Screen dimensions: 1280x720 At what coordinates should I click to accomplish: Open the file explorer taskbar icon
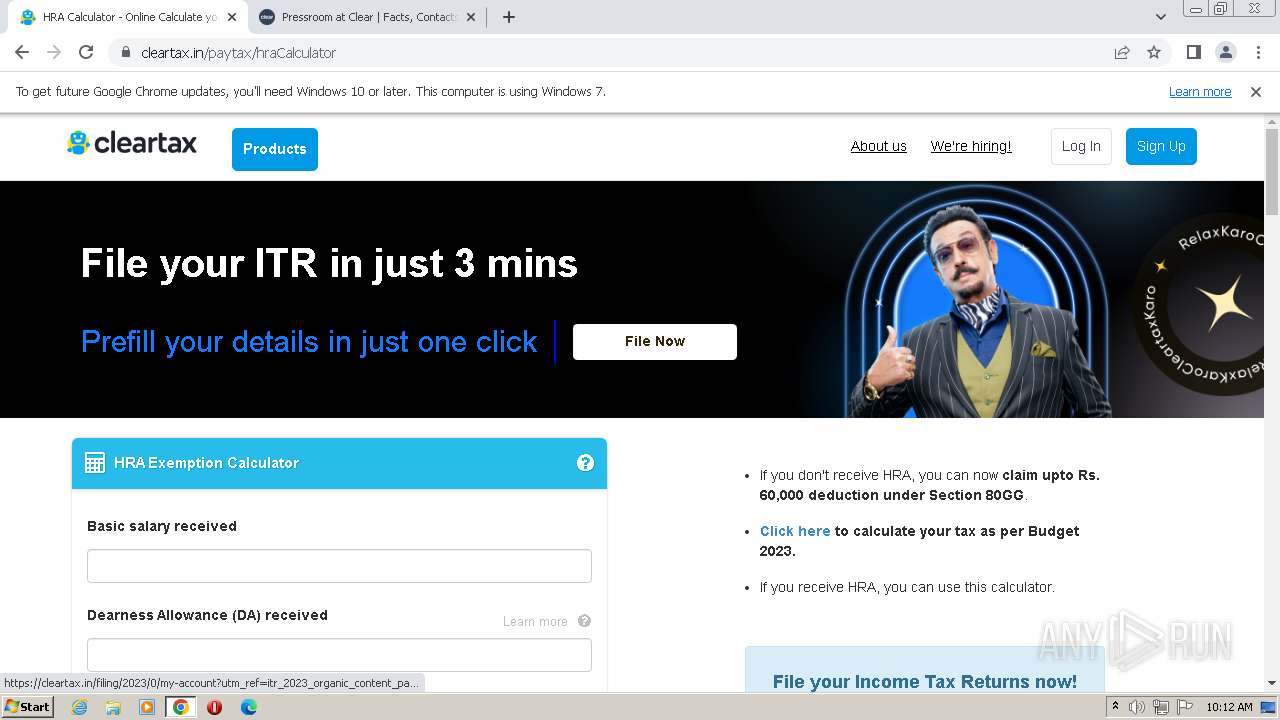[x=113, y=707]
